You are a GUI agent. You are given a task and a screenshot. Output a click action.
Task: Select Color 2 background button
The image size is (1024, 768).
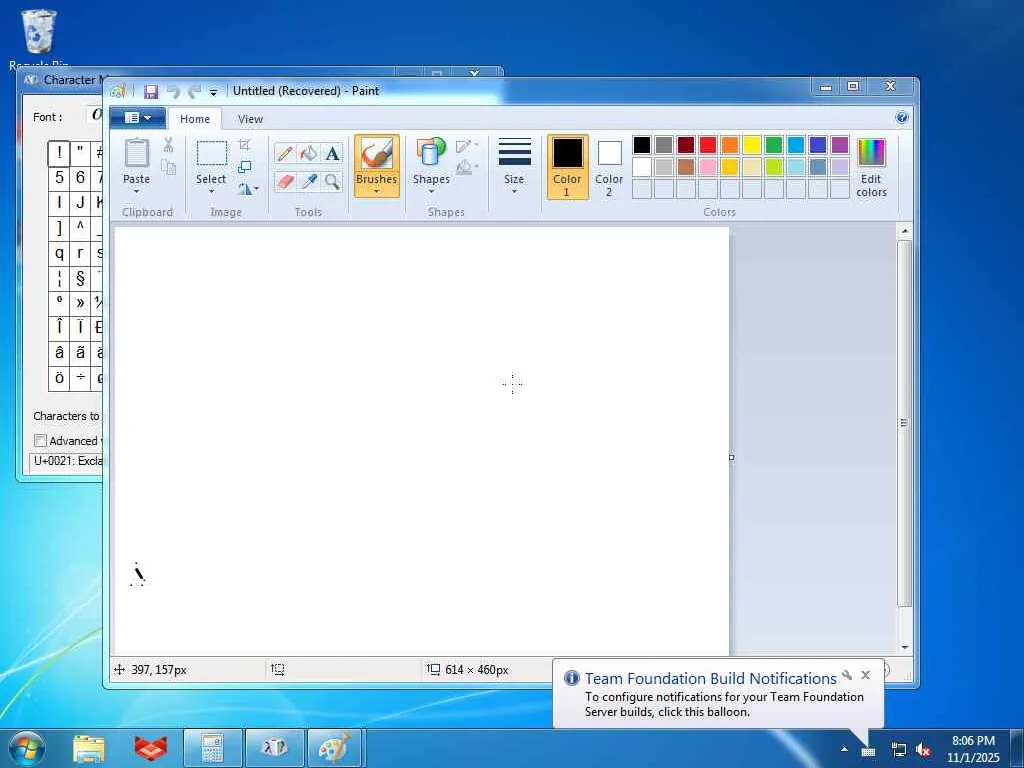point(609,167)
